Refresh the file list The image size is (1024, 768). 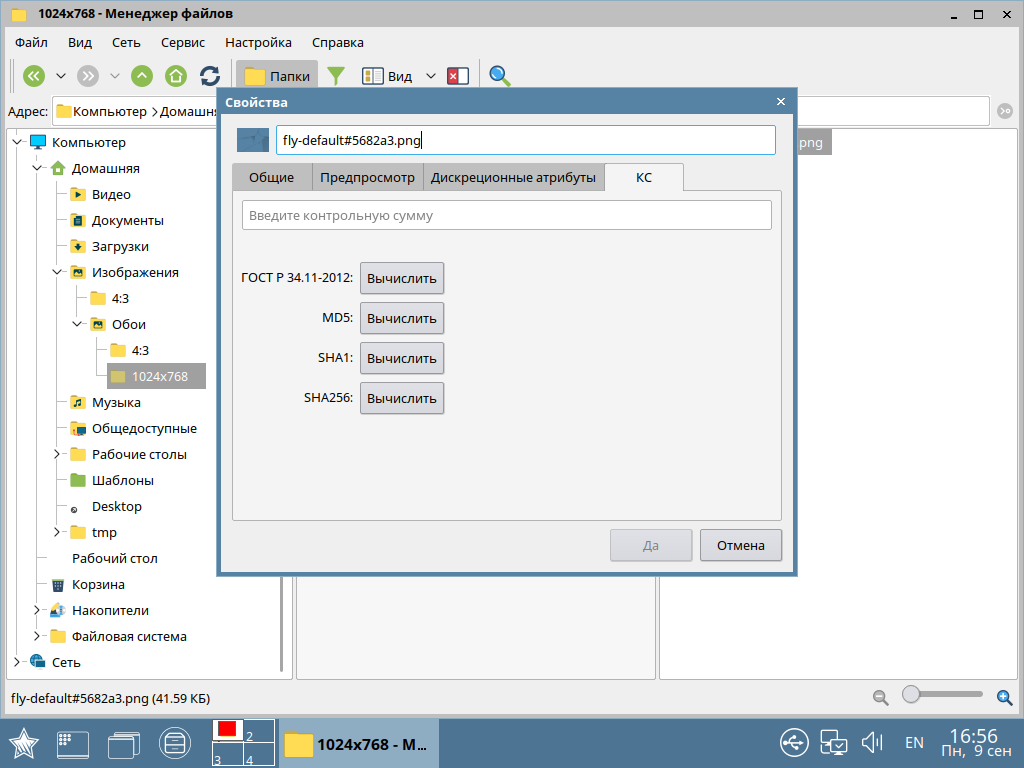point(210,76)
